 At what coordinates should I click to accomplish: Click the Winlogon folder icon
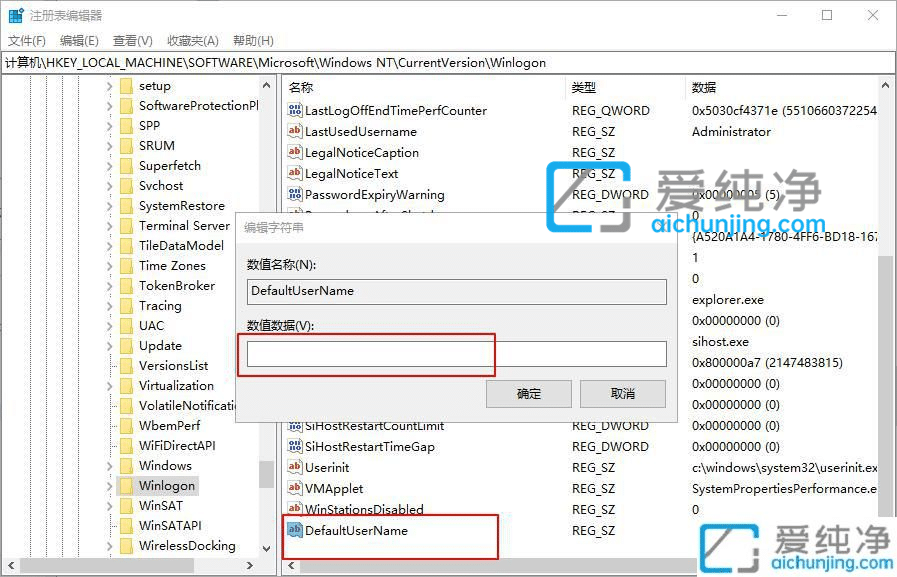(x=126, y=486)
